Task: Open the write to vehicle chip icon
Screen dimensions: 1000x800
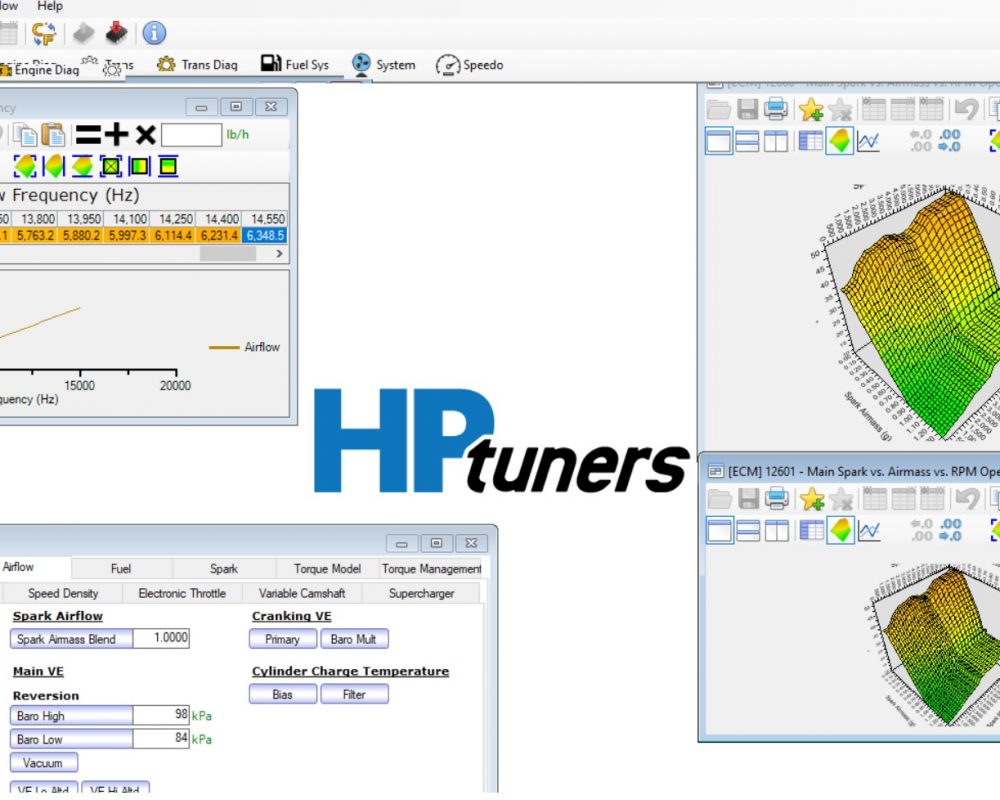Action: [x=117, y=33]
